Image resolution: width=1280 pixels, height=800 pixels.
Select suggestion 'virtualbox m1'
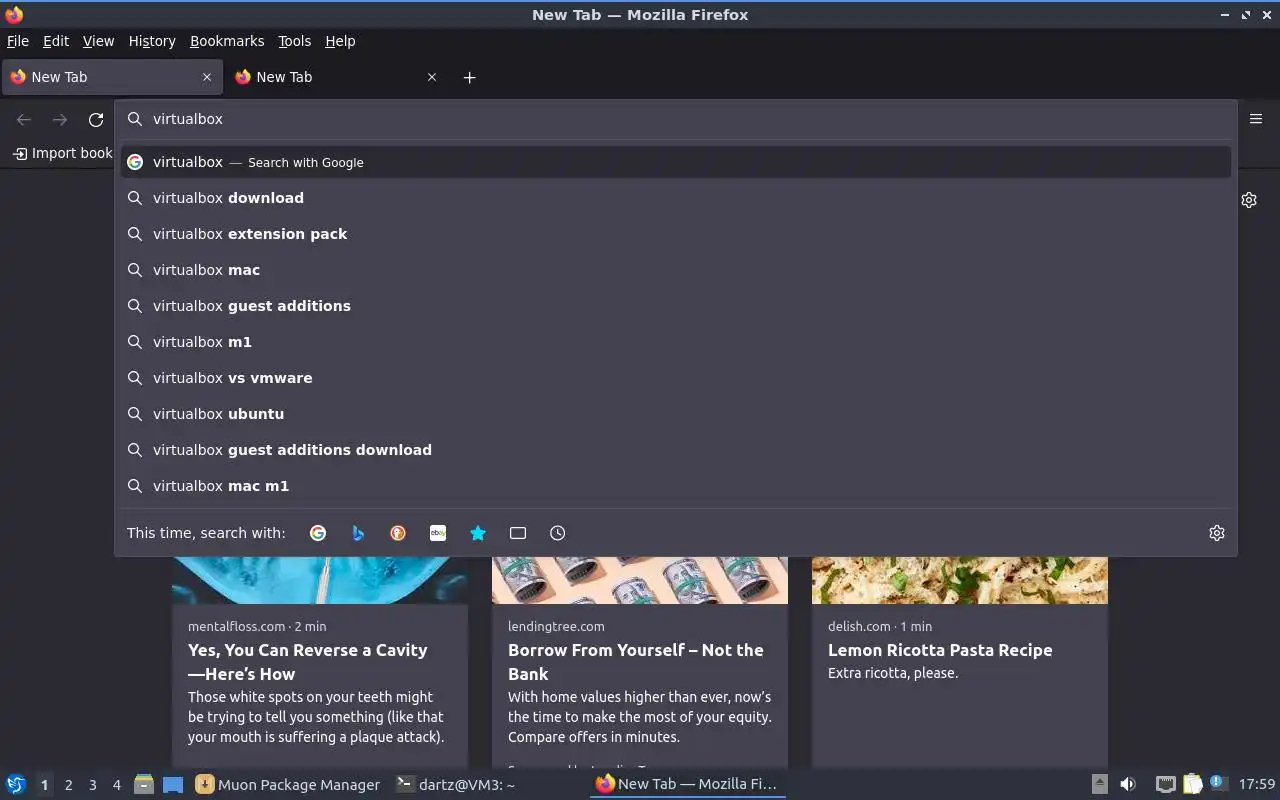(675, 342)
